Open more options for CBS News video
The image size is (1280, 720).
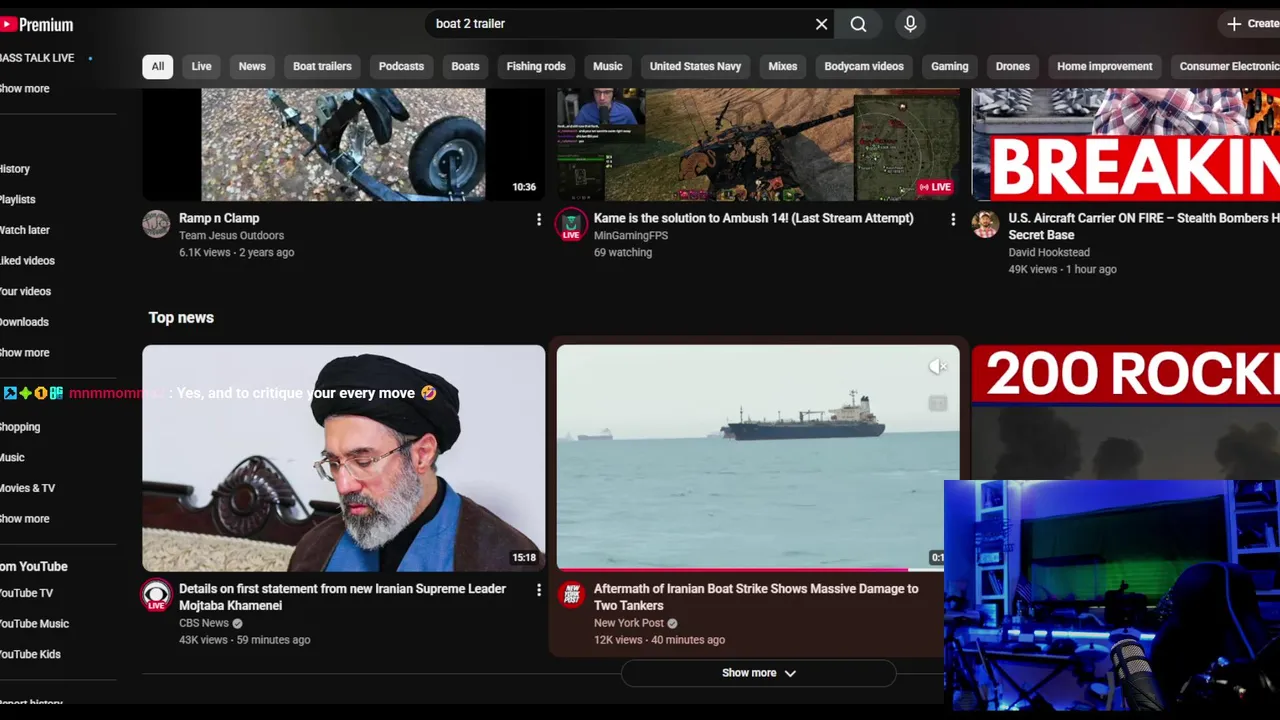tap(539, 590)
